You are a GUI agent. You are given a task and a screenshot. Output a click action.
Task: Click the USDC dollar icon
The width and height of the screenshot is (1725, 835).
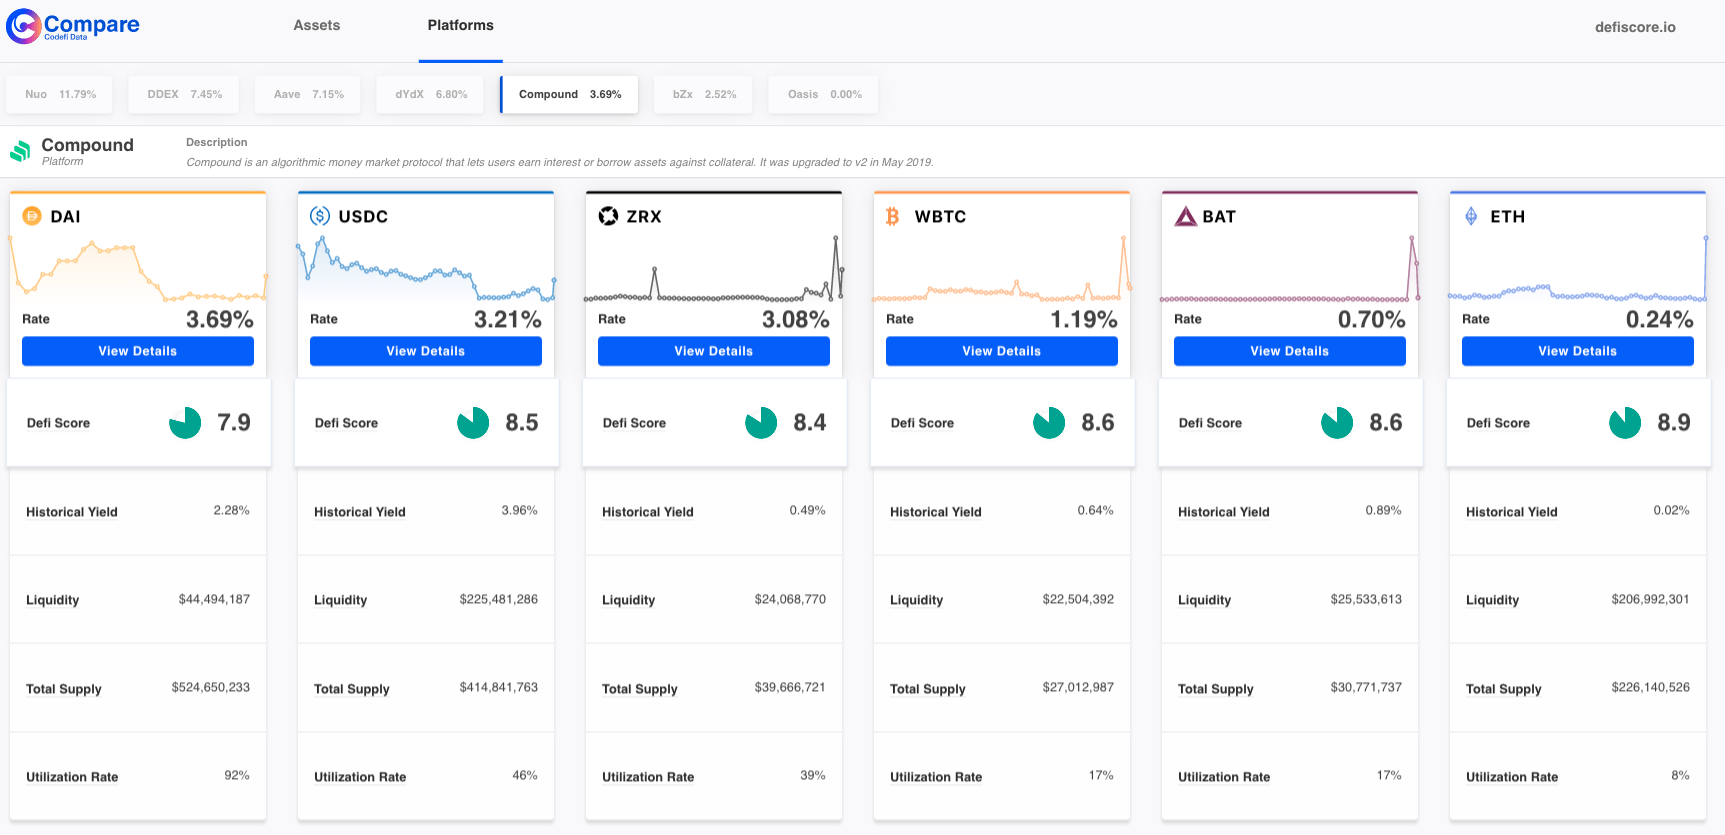[x=320, y=216]
